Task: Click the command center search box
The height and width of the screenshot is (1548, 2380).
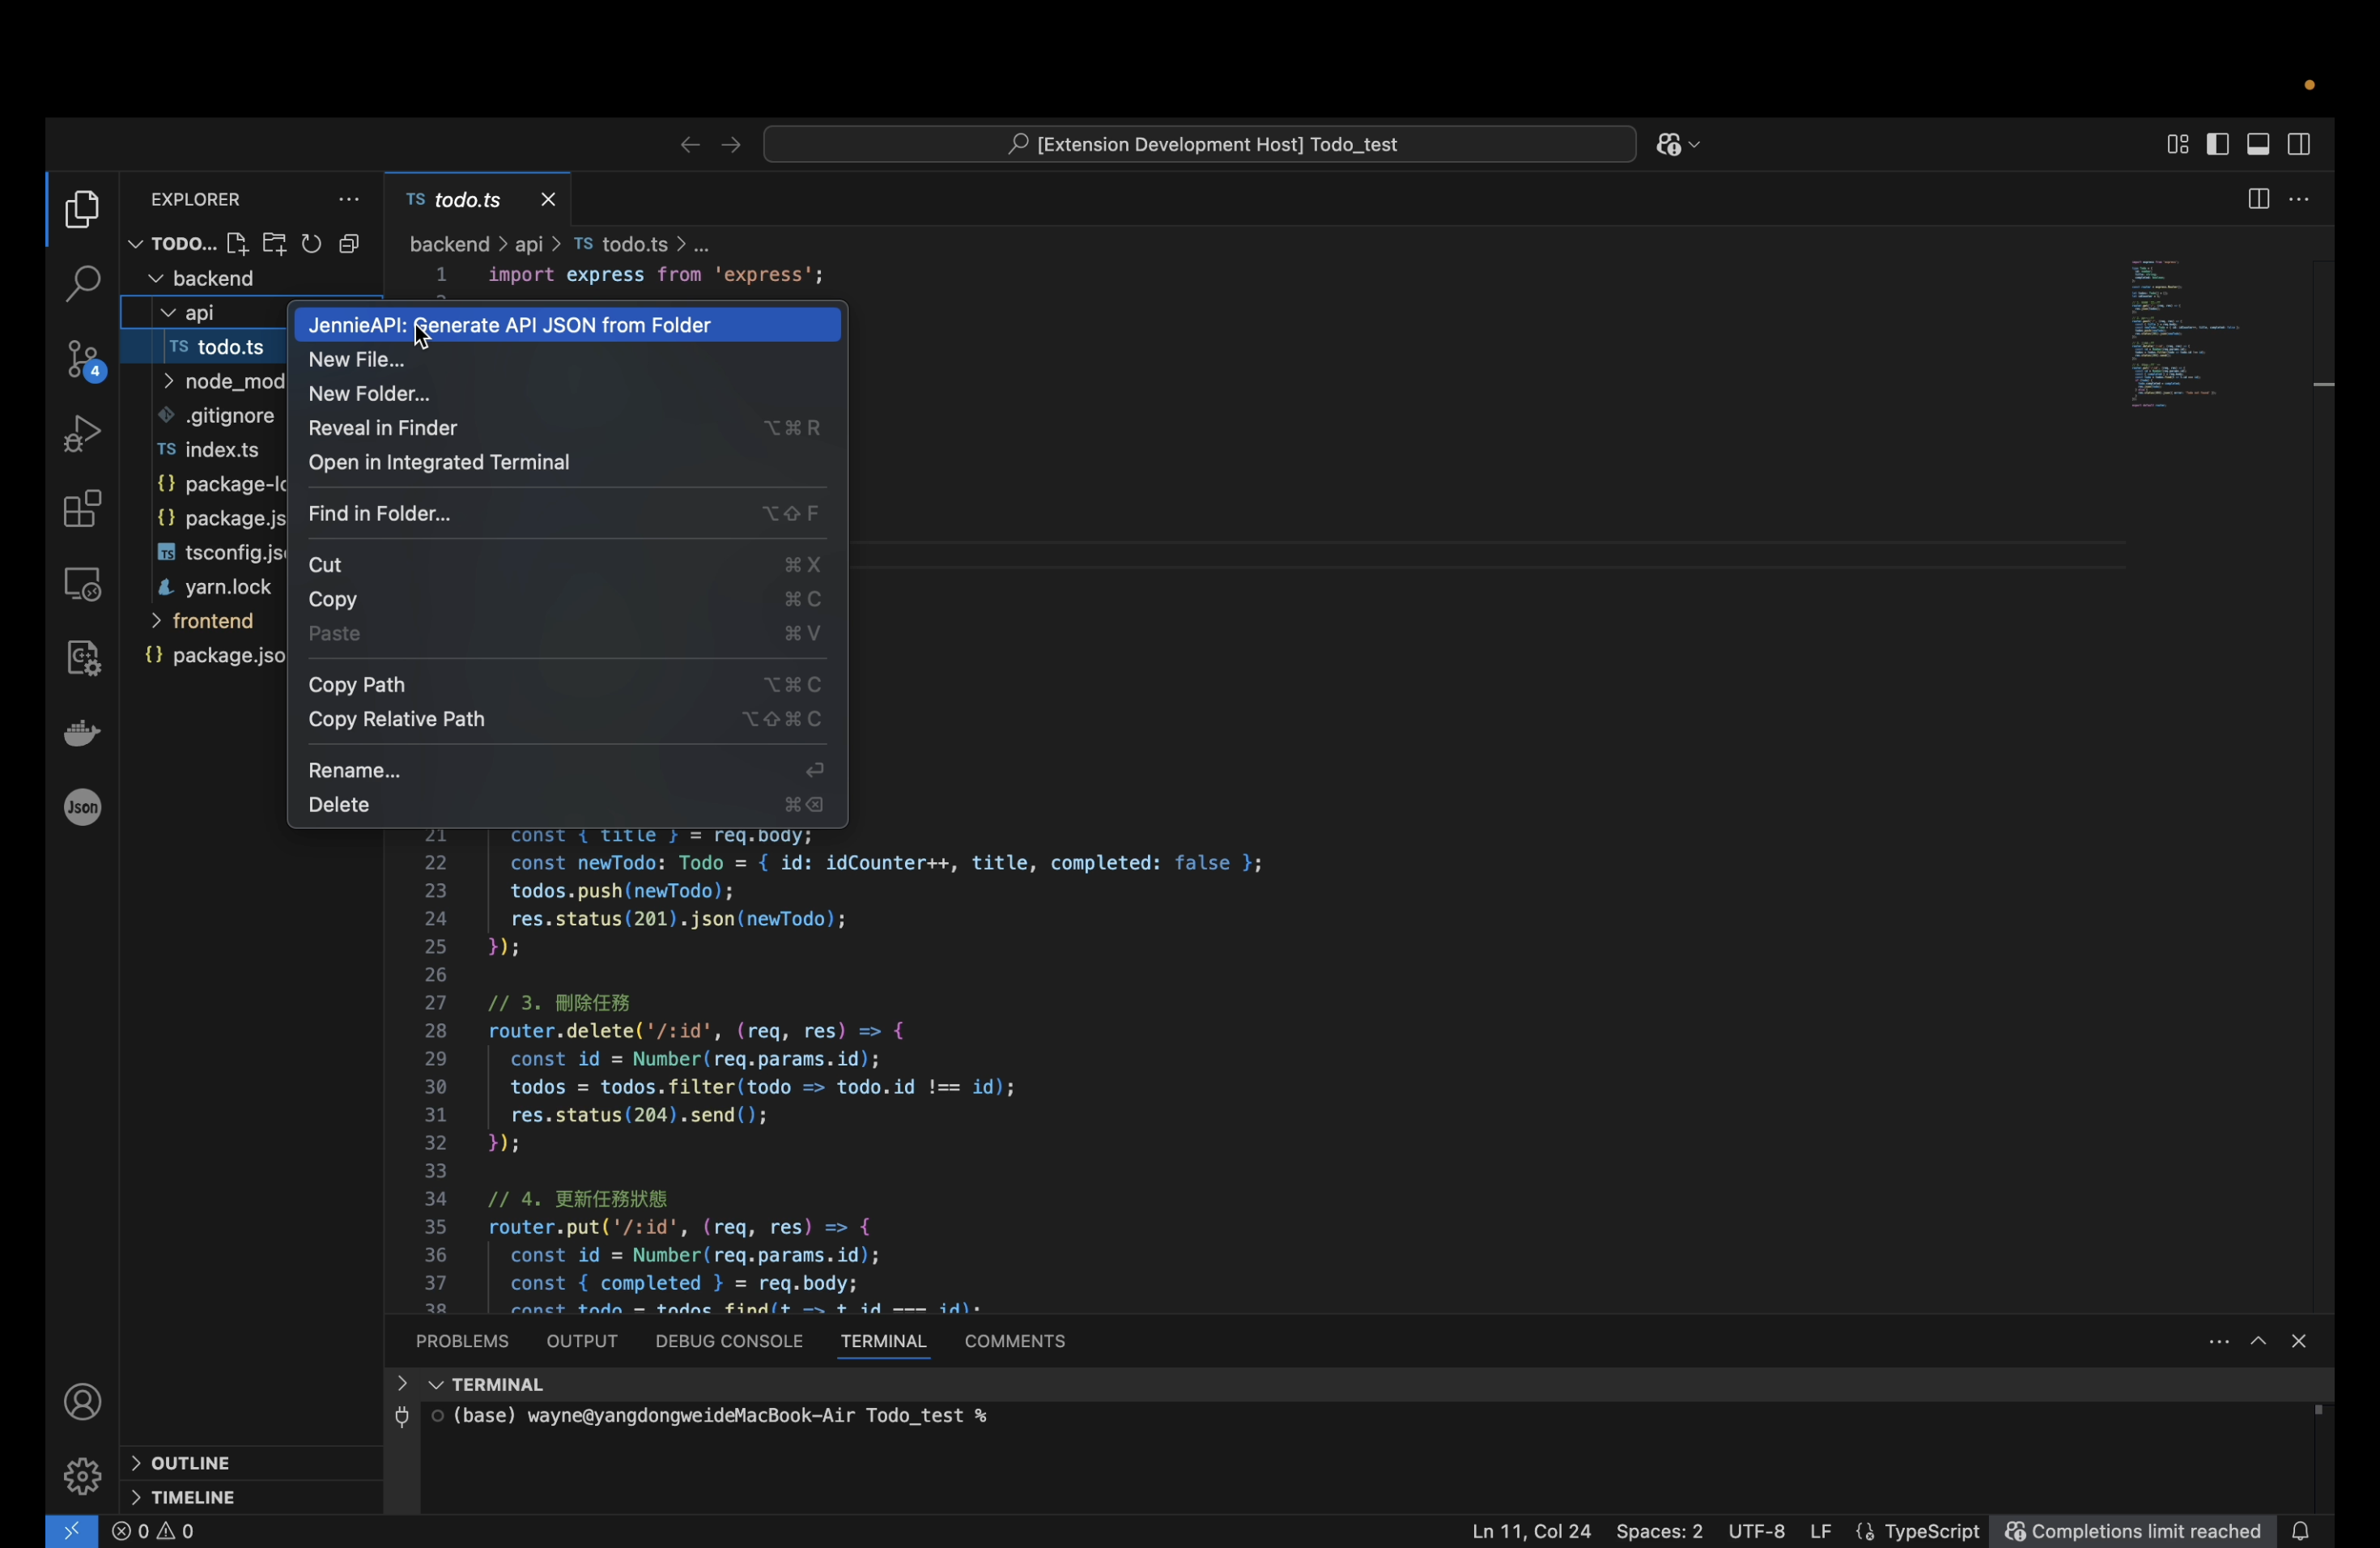Action: (1199, 145)
